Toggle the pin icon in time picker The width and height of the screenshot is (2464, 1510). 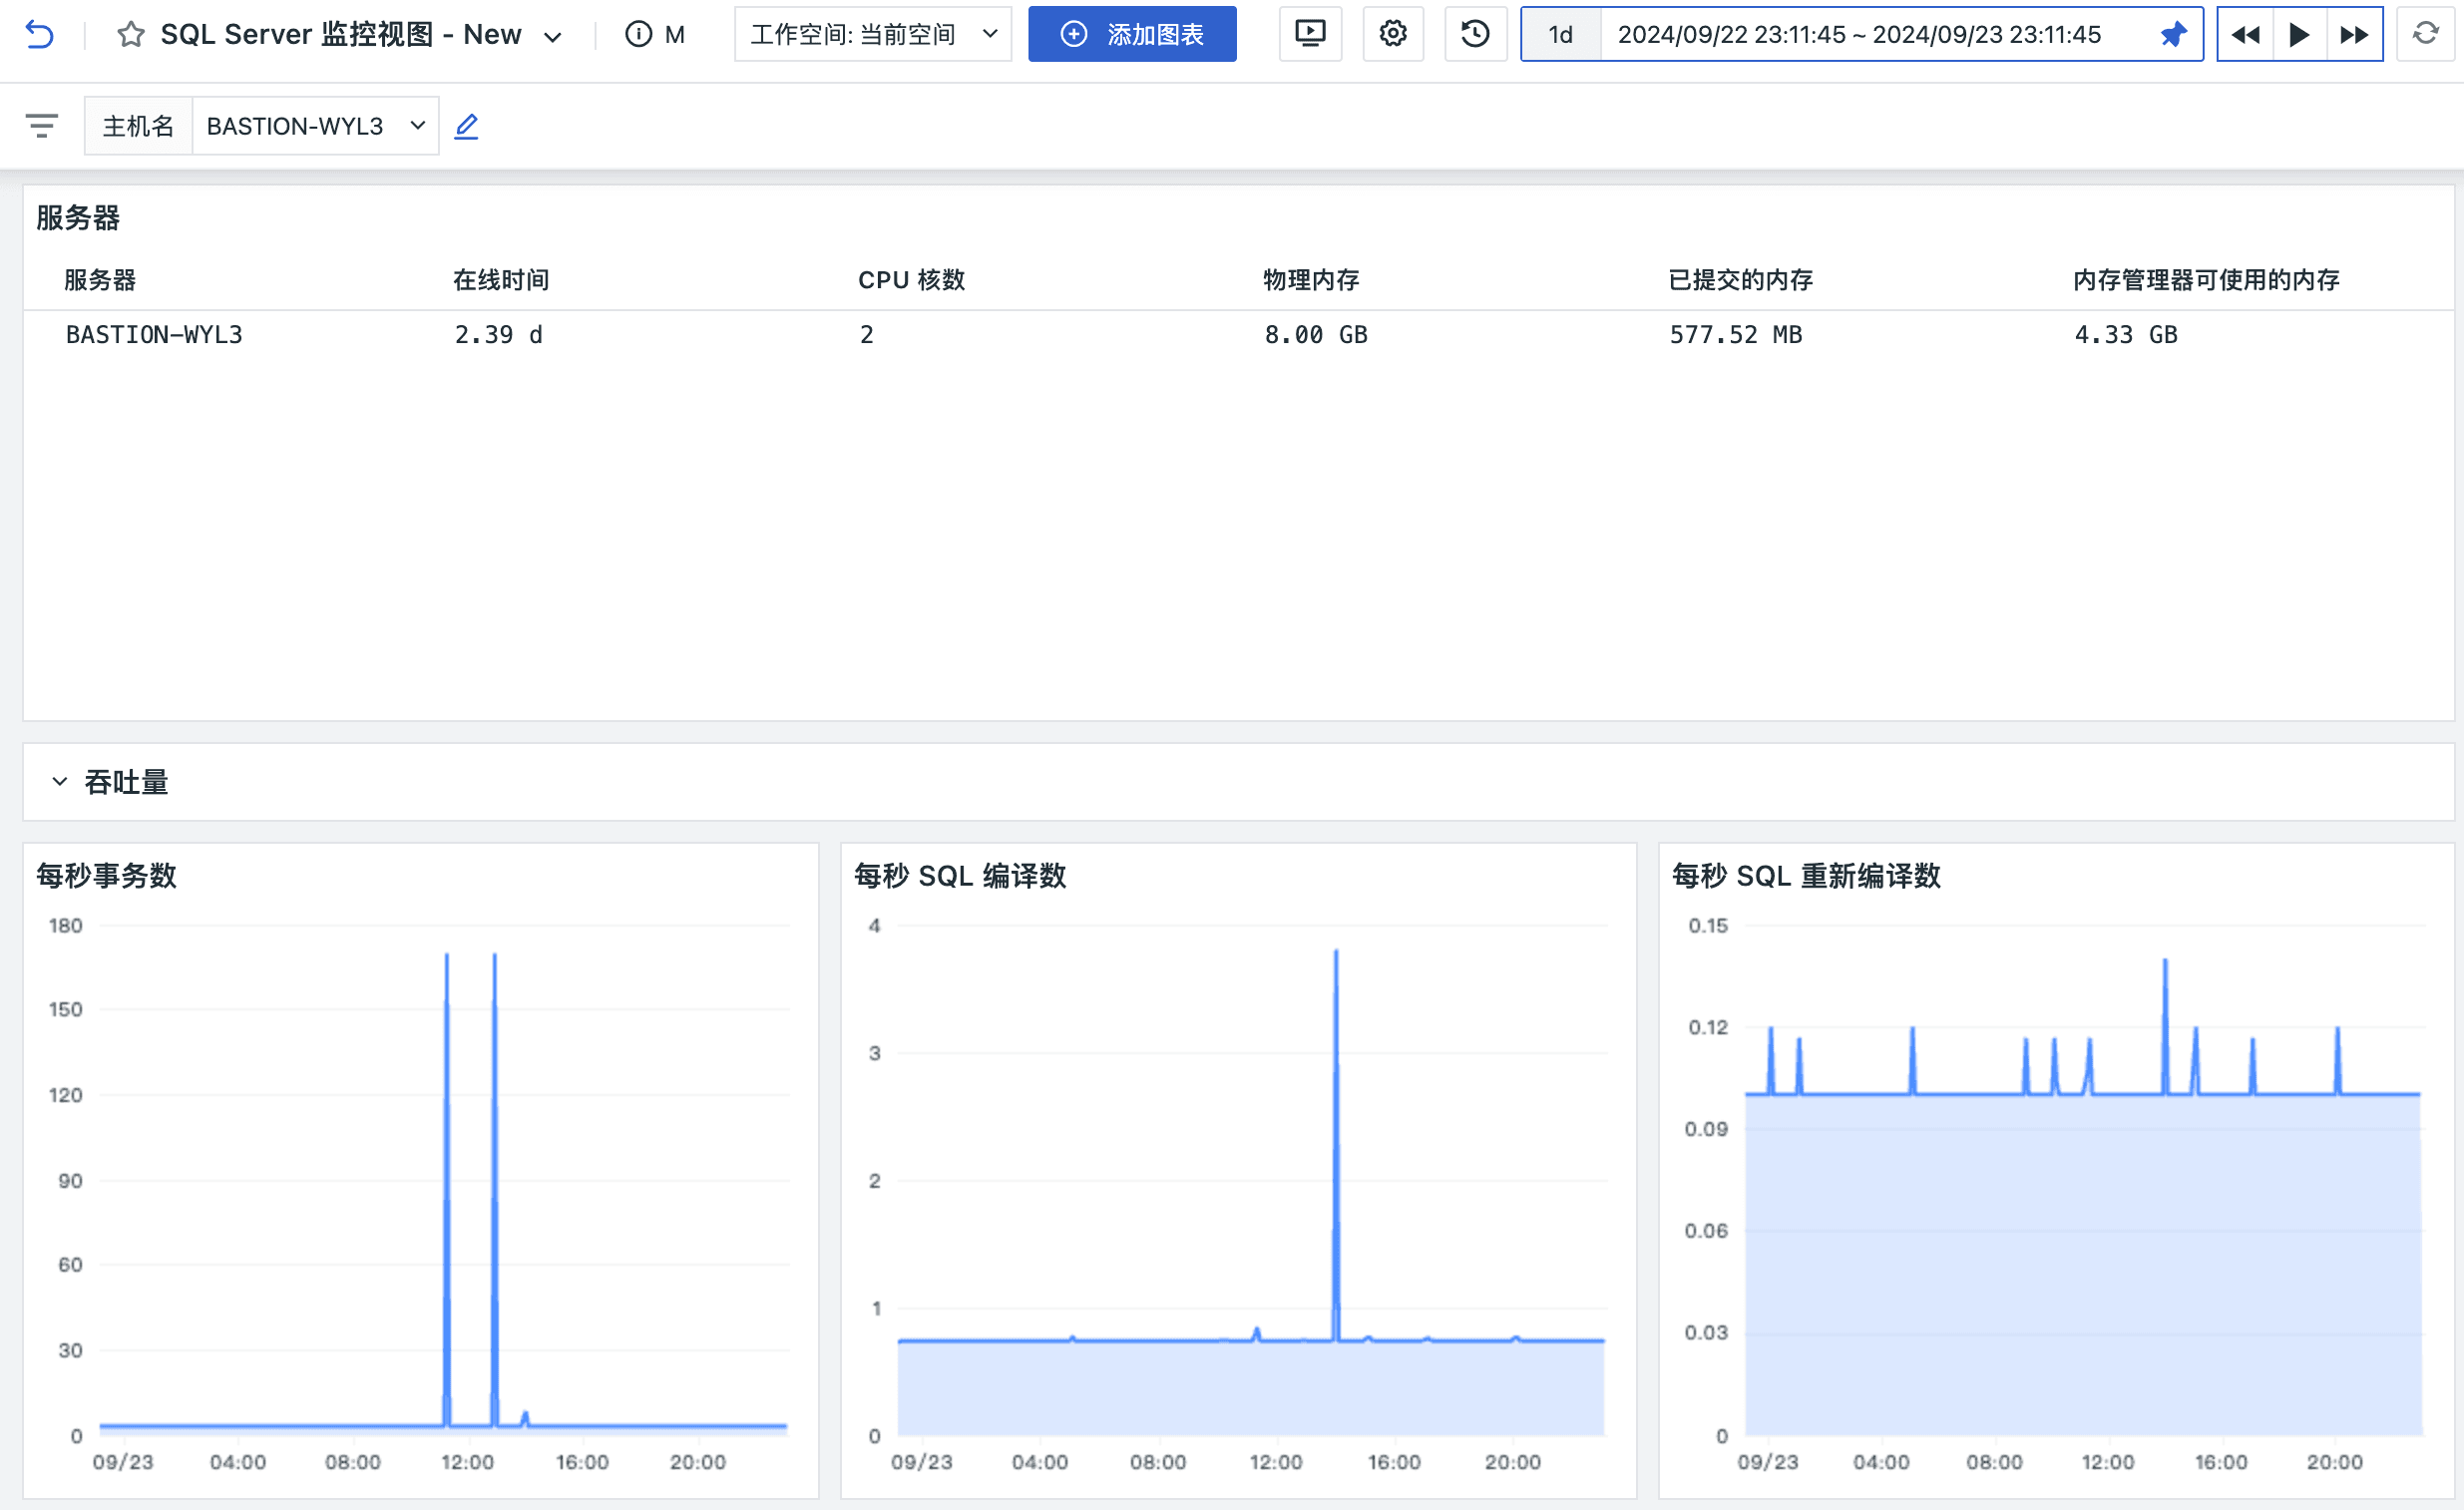point(2172,34)
